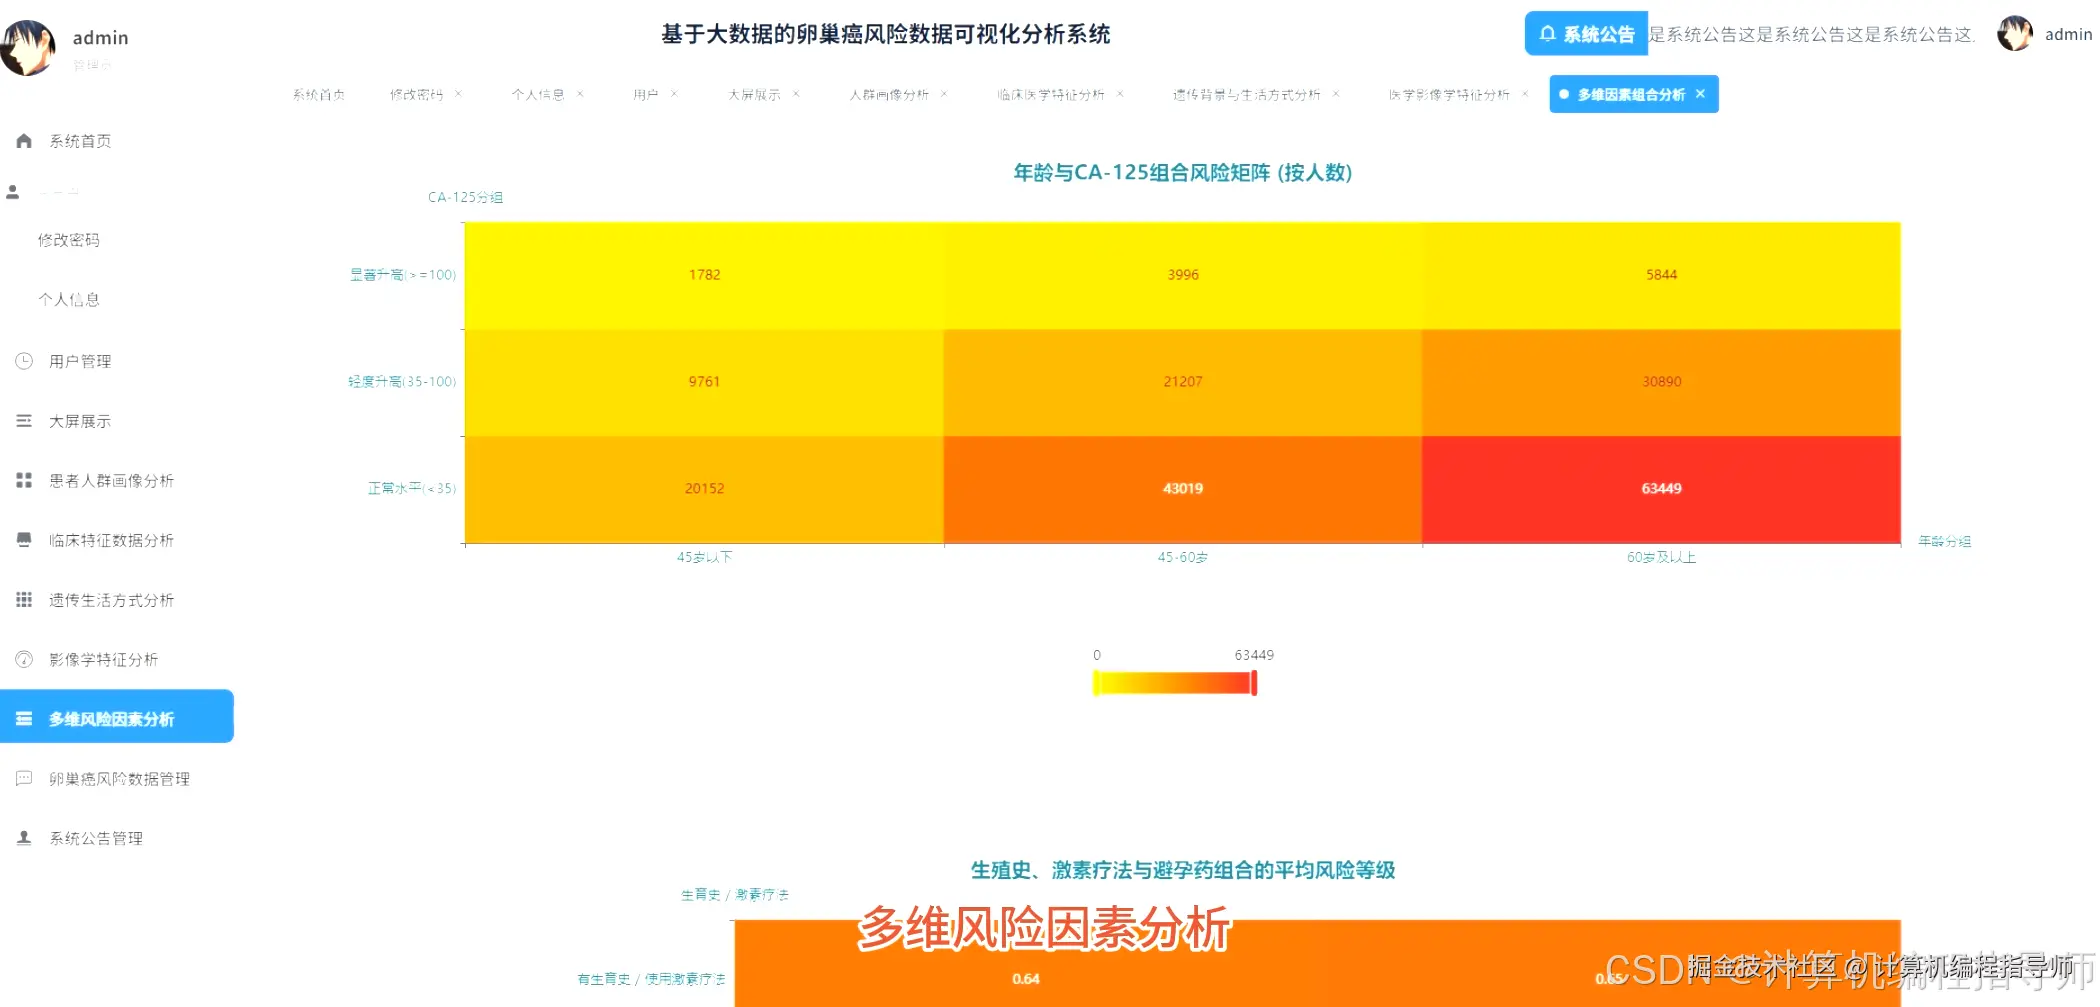Click the heatmap cell showing 43019
This screenshot has width=2100, height=1007.
coord(1183,489)
